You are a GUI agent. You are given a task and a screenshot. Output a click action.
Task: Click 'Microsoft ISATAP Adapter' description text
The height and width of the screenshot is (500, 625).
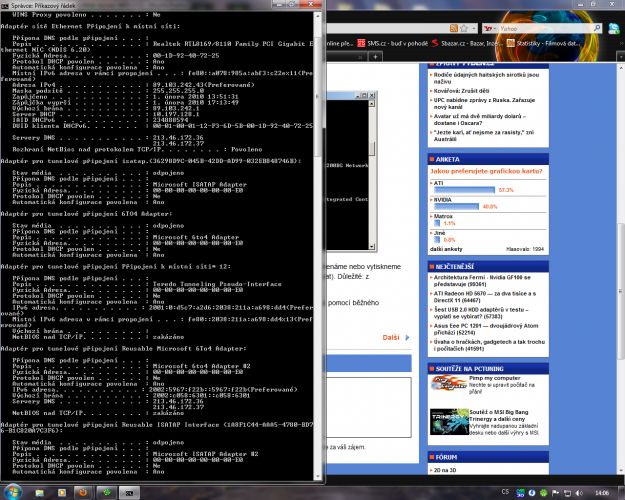point(200,185)
